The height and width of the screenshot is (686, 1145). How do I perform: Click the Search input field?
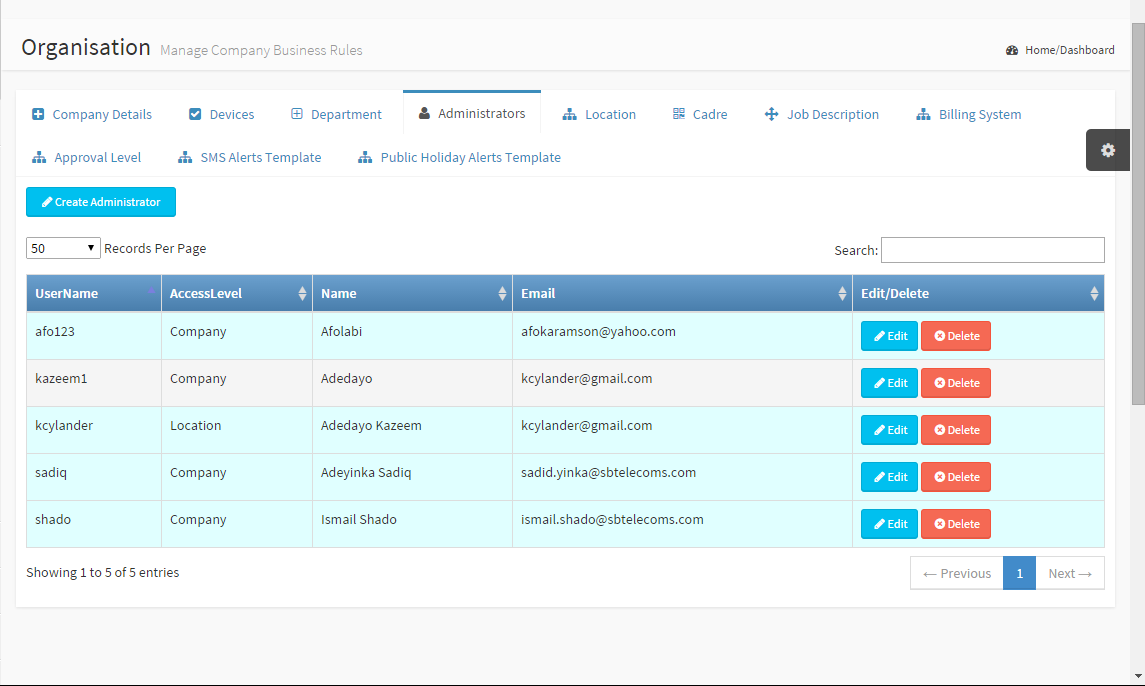pyautogui.click(x=992, y=250)
